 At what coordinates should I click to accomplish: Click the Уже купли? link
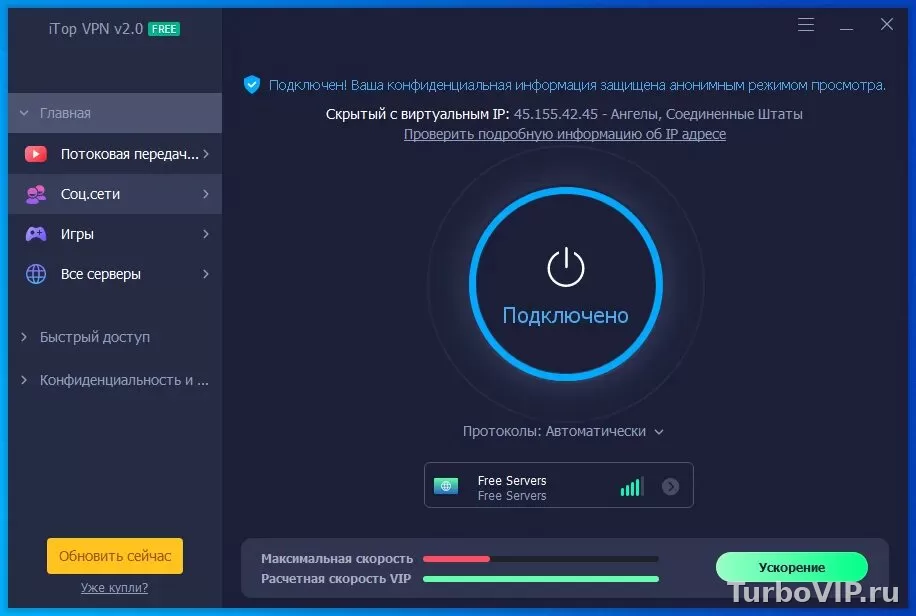[x=114, y=587]
